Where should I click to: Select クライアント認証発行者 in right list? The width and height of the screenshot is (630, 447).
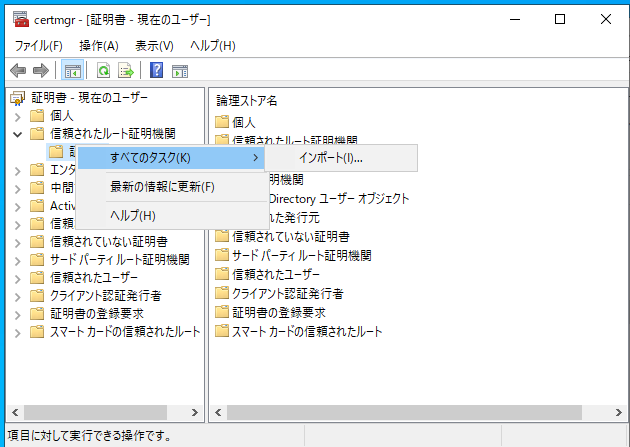(x=288, y=293)
